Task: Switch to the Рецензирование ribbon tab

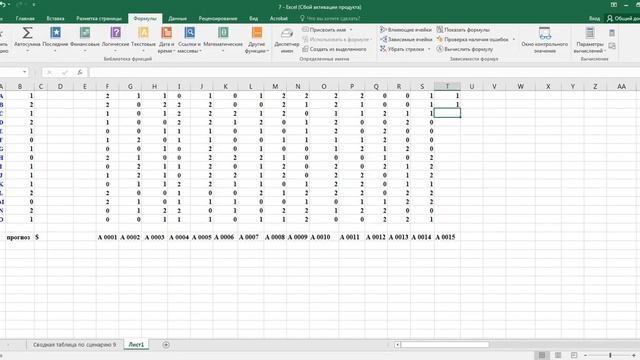Action: 218,18
